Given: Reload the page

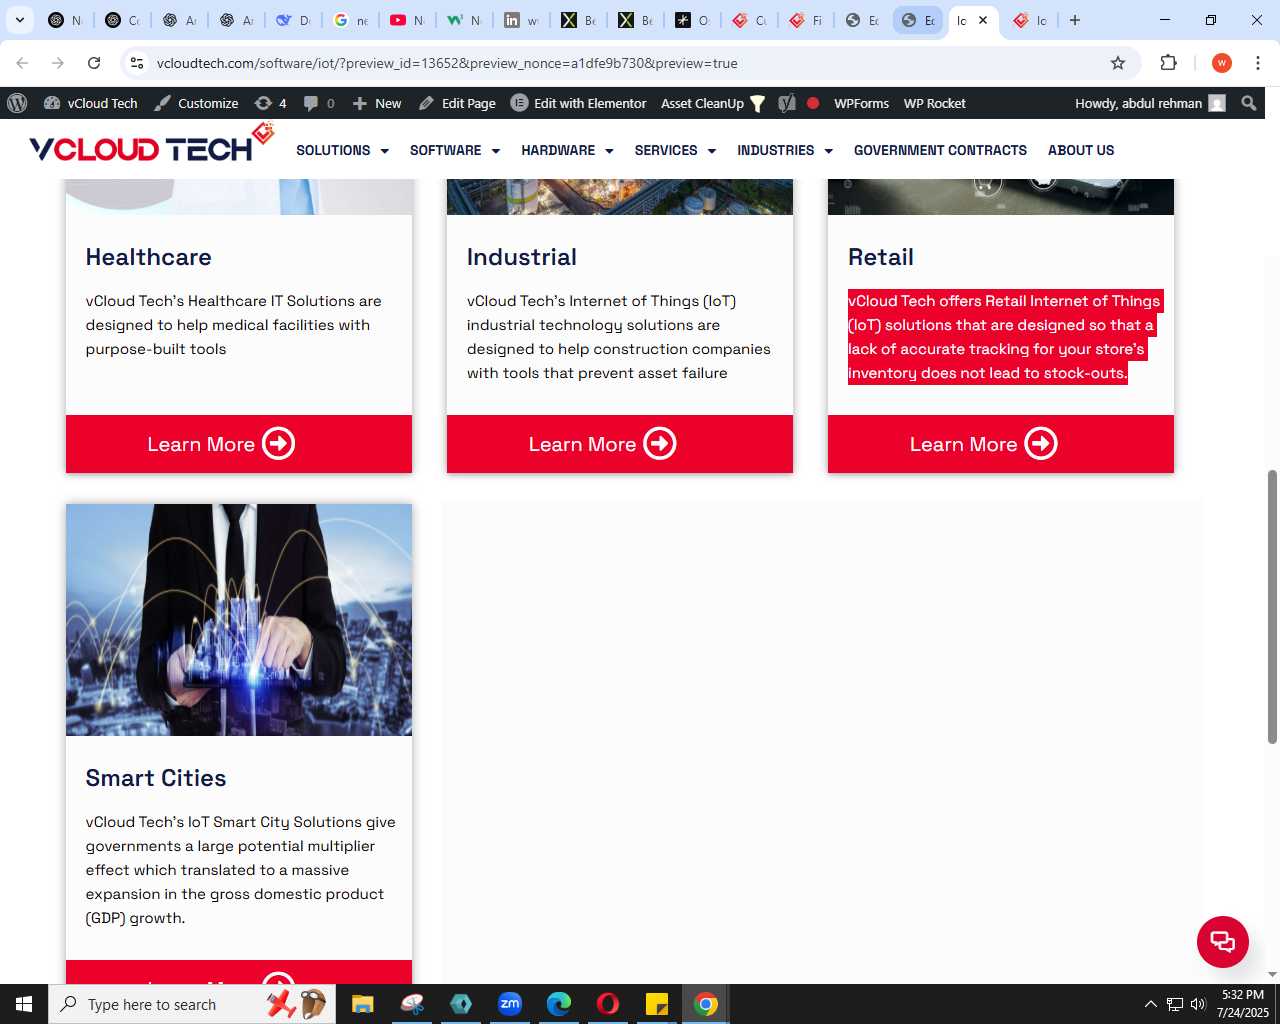Looking at the screenshot, I should tap(94, 63).
